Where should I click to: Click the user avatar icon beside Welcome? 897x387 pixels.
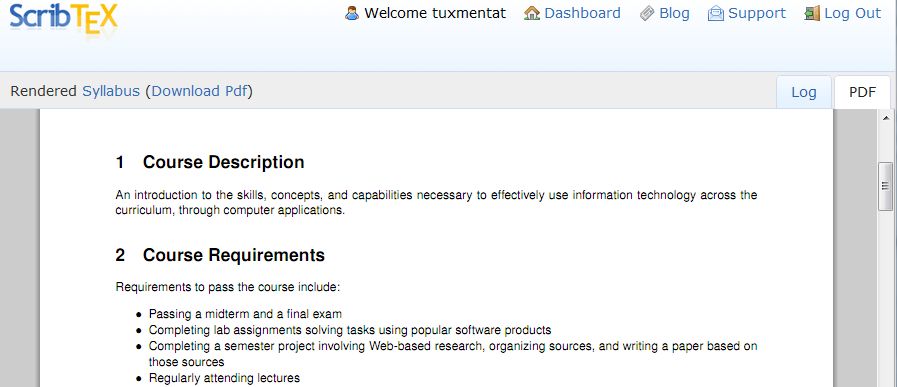tap(352, 13)
